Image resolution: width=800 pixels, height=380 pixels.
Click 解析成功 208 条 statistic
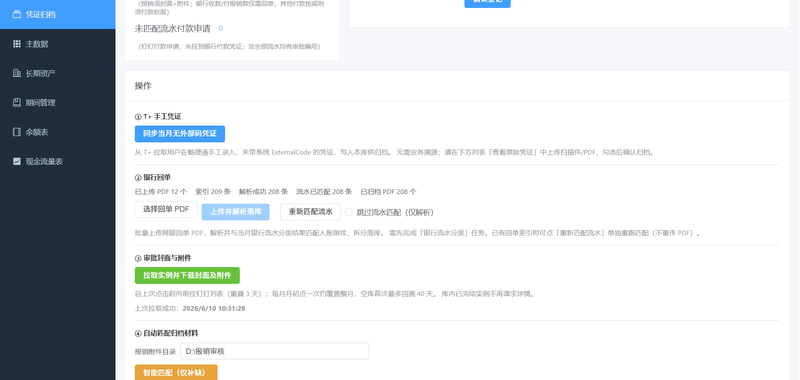263,192
